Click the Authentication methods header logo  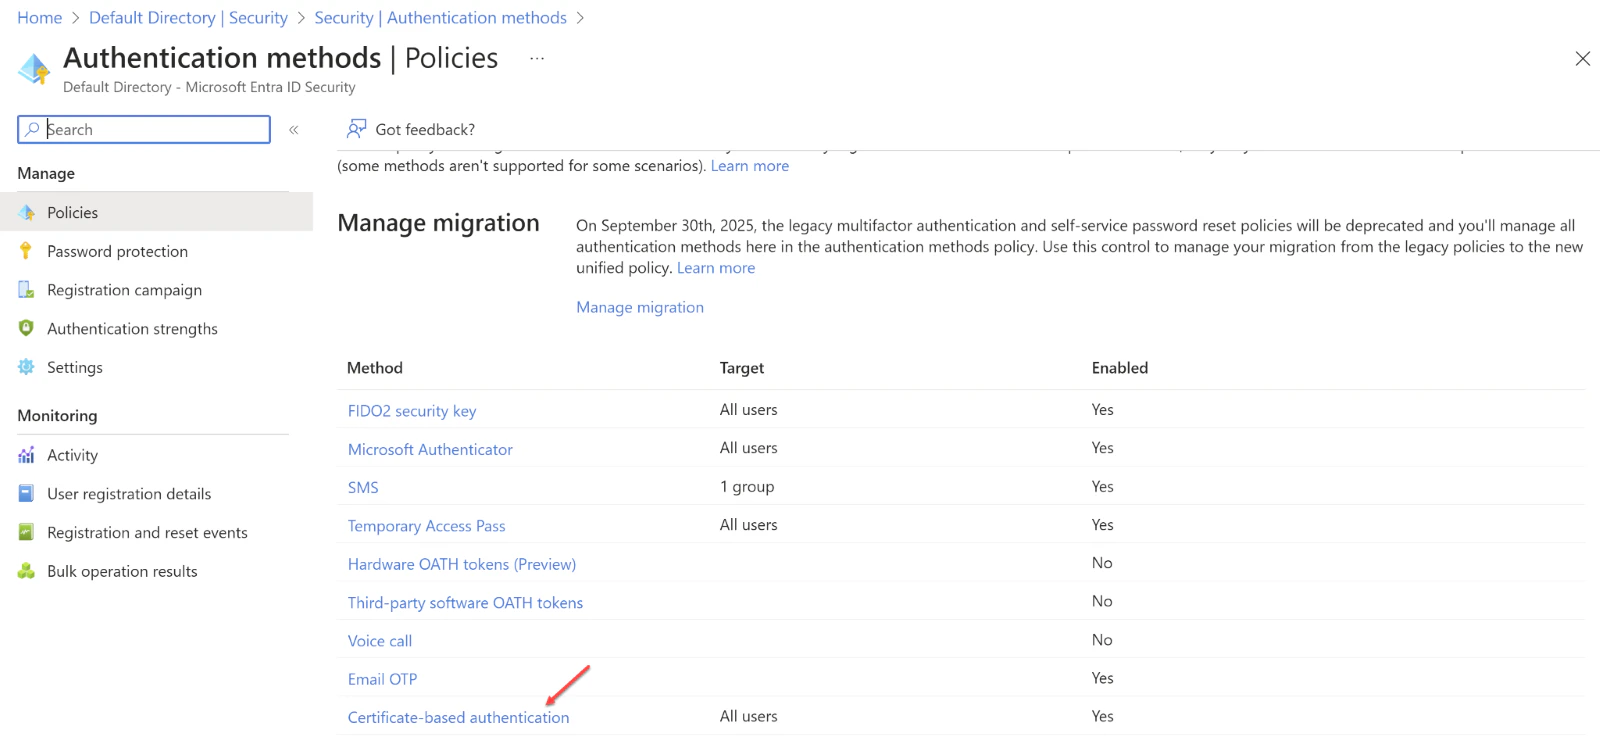point(34,69)
